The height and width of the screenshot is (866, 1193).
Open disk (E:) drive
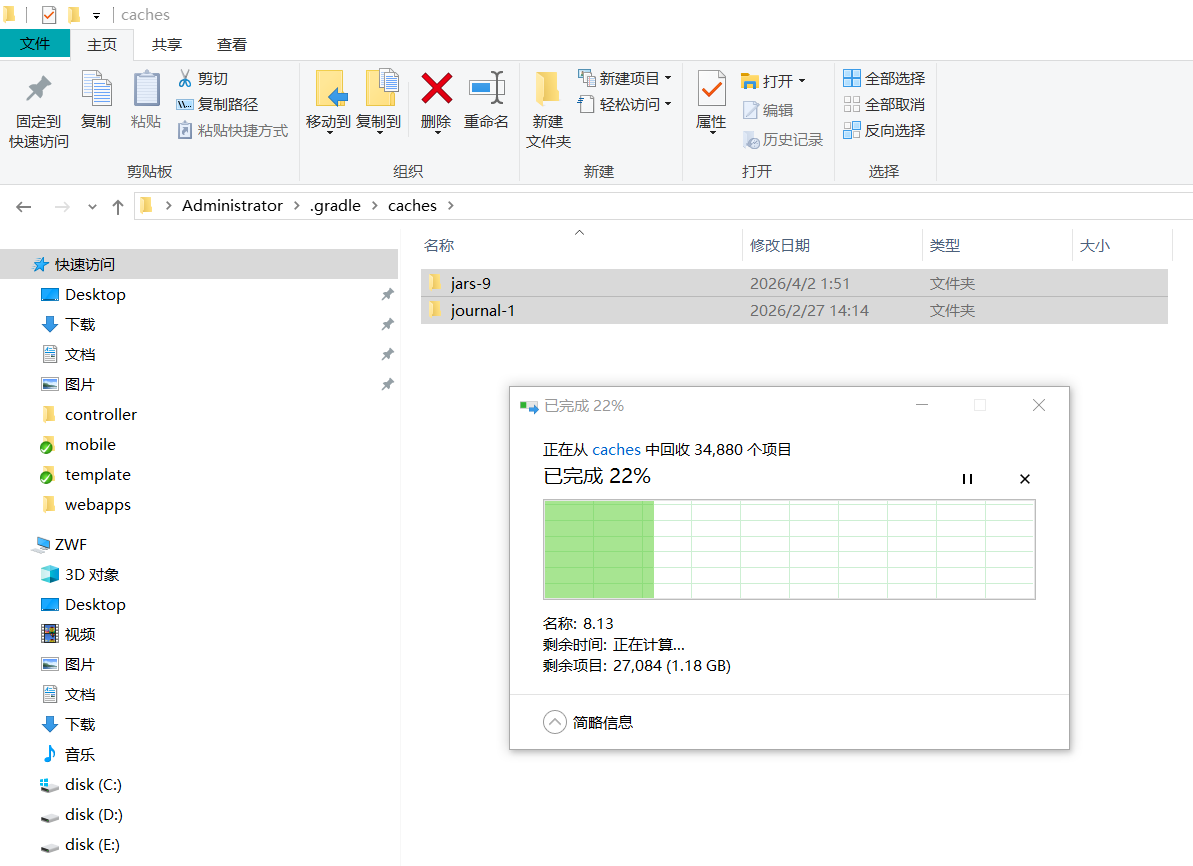pos(92,845)
